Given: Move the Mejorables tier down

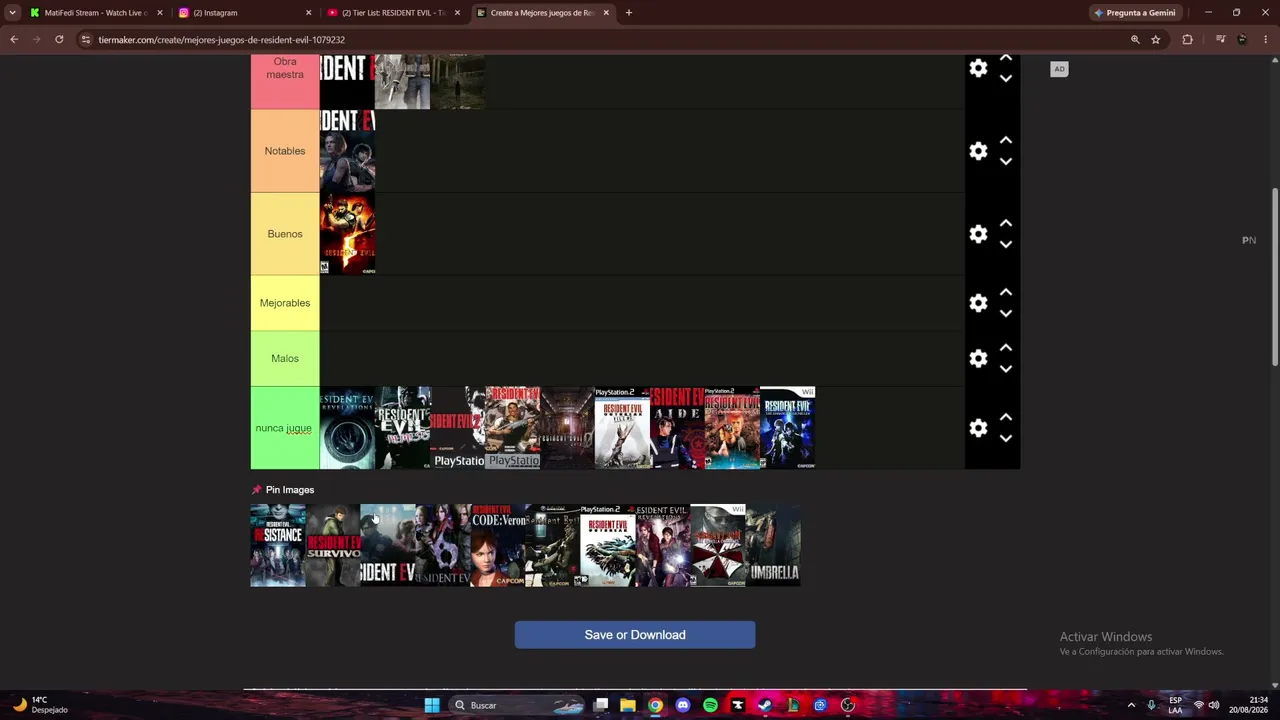Looking at the screenshot, I should click(x=1006, y=313).
